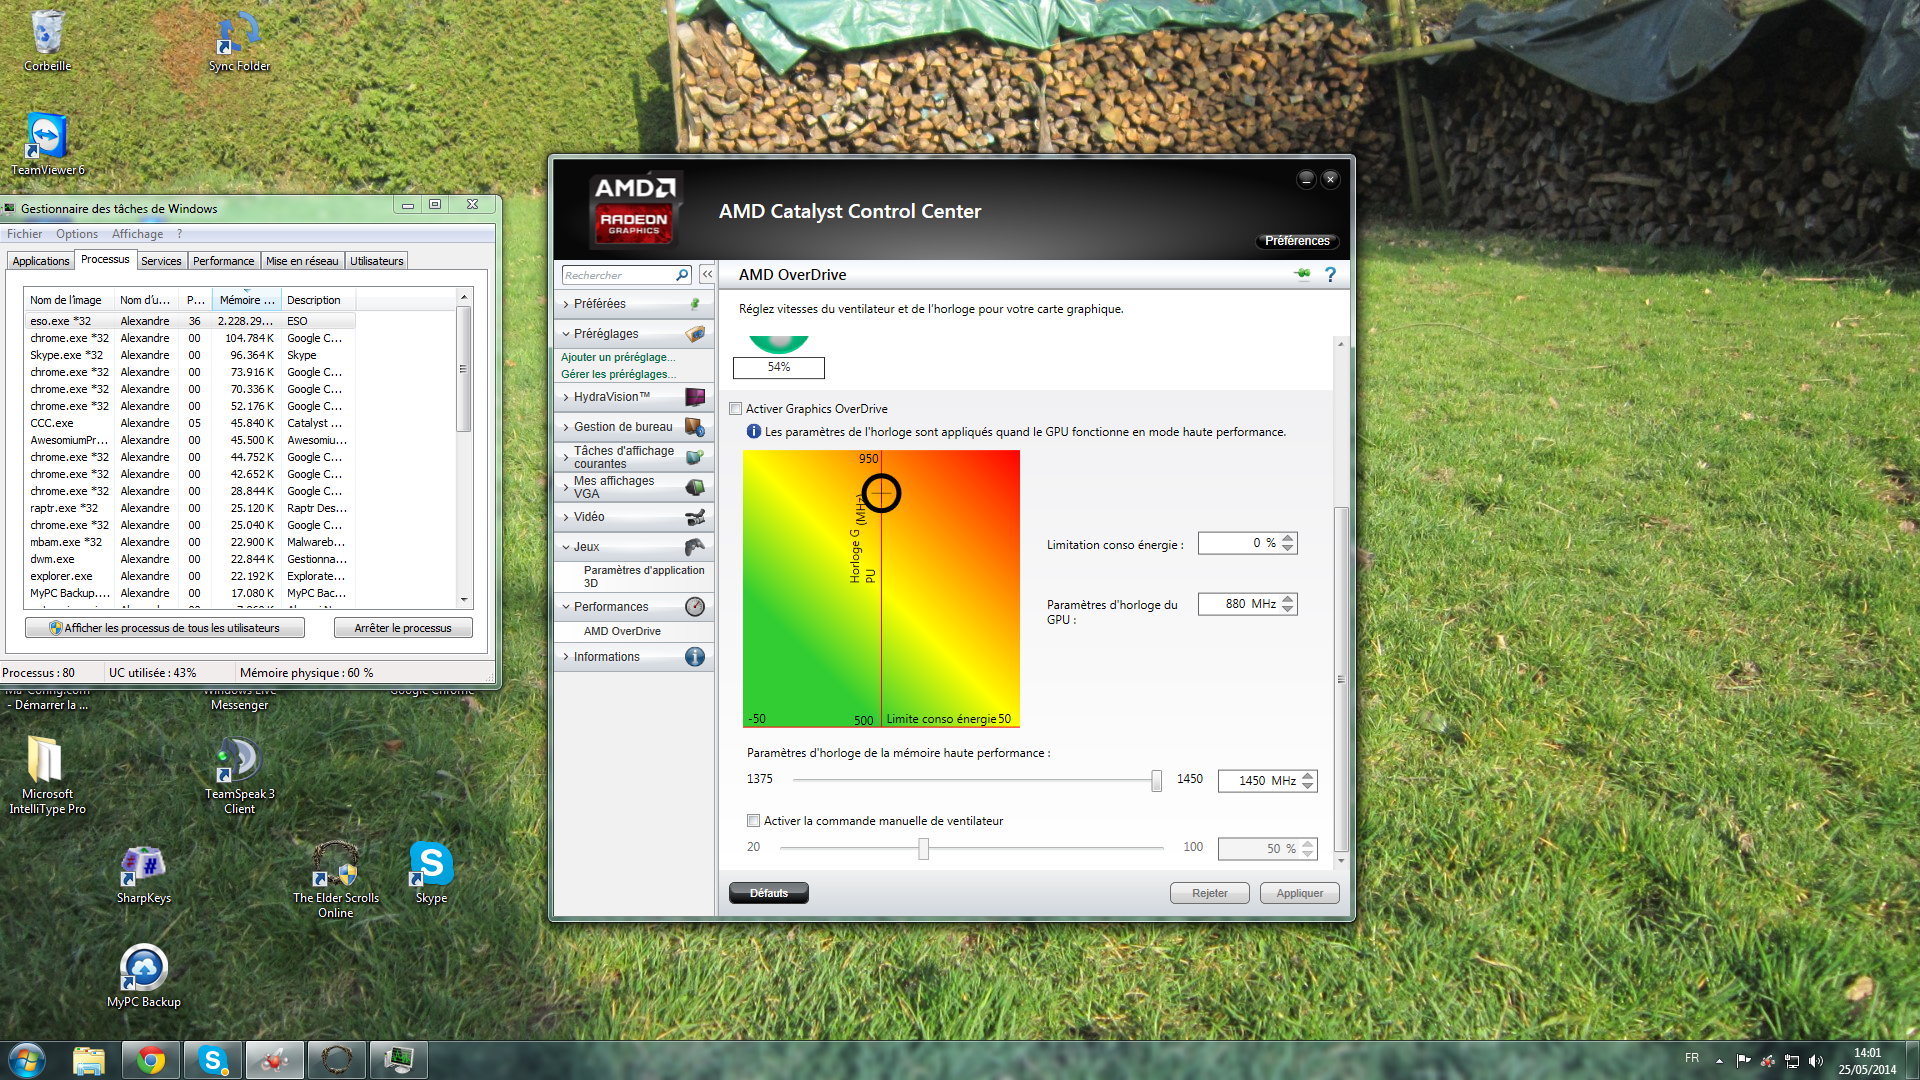Viewport: 1920px width, 1080px height.
Task: Click the green pin icon beside help
Action: [1302, 274]
